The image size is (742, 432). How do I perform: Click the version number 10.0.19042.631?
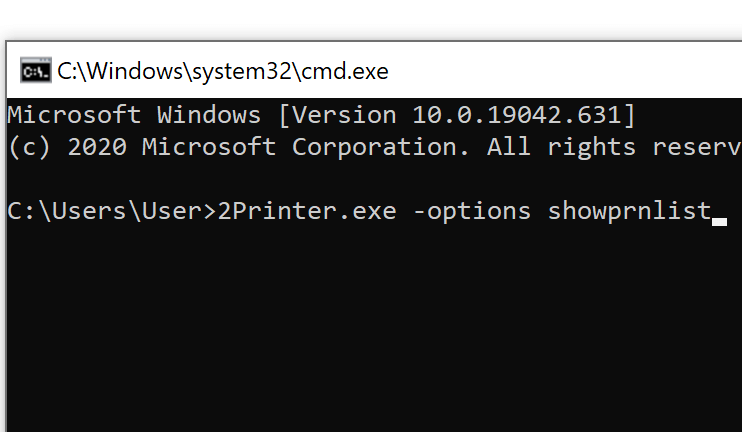coord(517,115)
